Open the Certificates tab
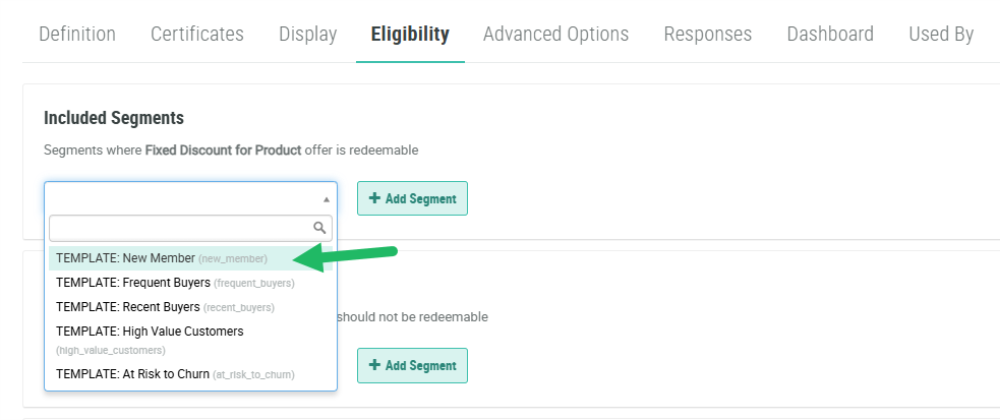Screen dimensions: 1000x420 pyautogui.click(x=197, y=34)
